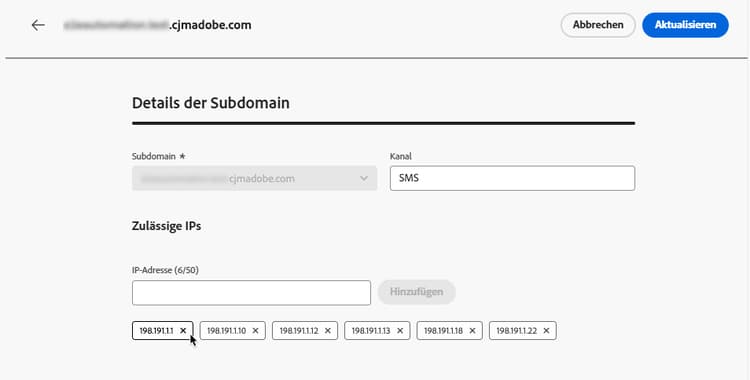Select the 198.191.1.10 IP tag label
Viewport: 750px width, 380px height.
tap(226, 330)
